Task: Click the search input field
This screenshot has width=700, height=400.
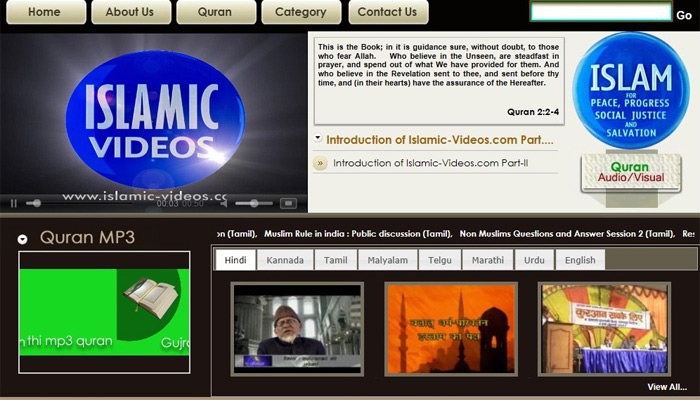Action: coord(600,12)
